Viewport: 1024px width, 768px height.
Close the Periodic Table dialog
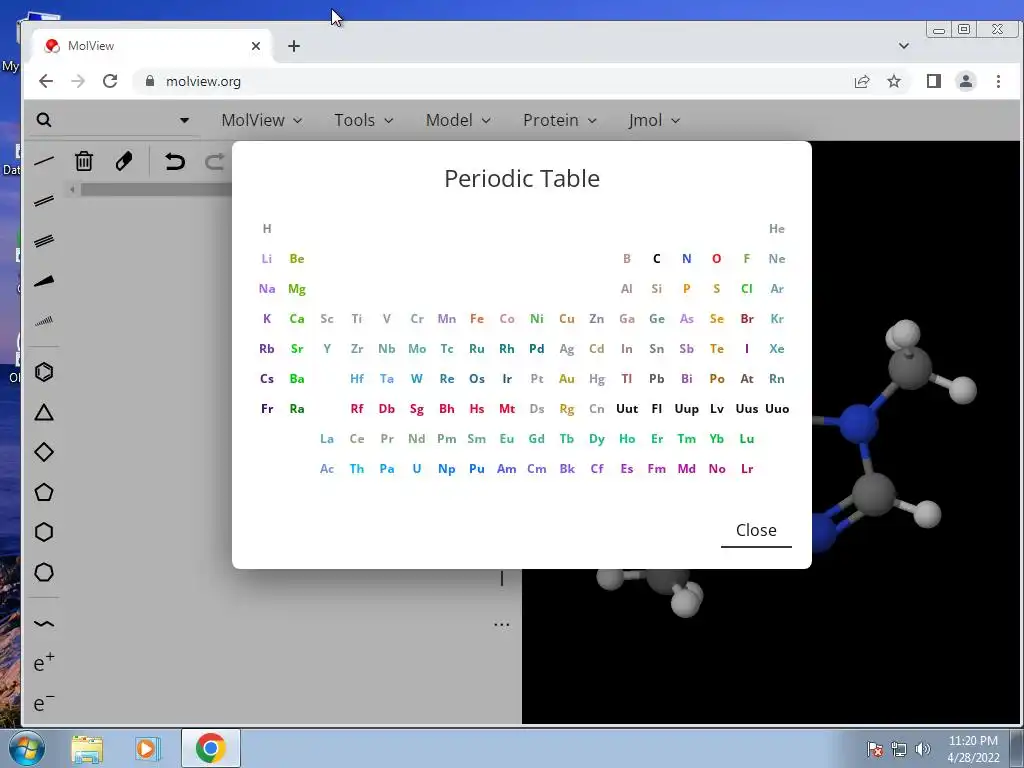(x=756, y=530)
